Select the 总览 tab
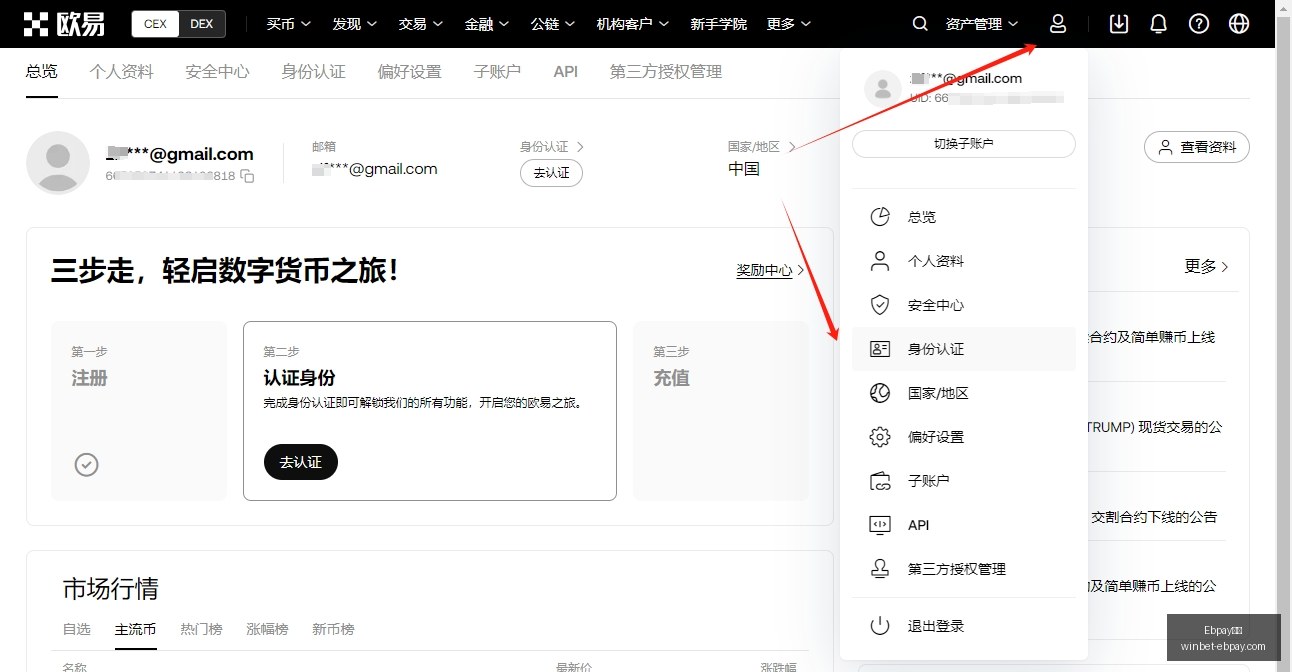This screenshot has width=1292, height=672. 42,72
